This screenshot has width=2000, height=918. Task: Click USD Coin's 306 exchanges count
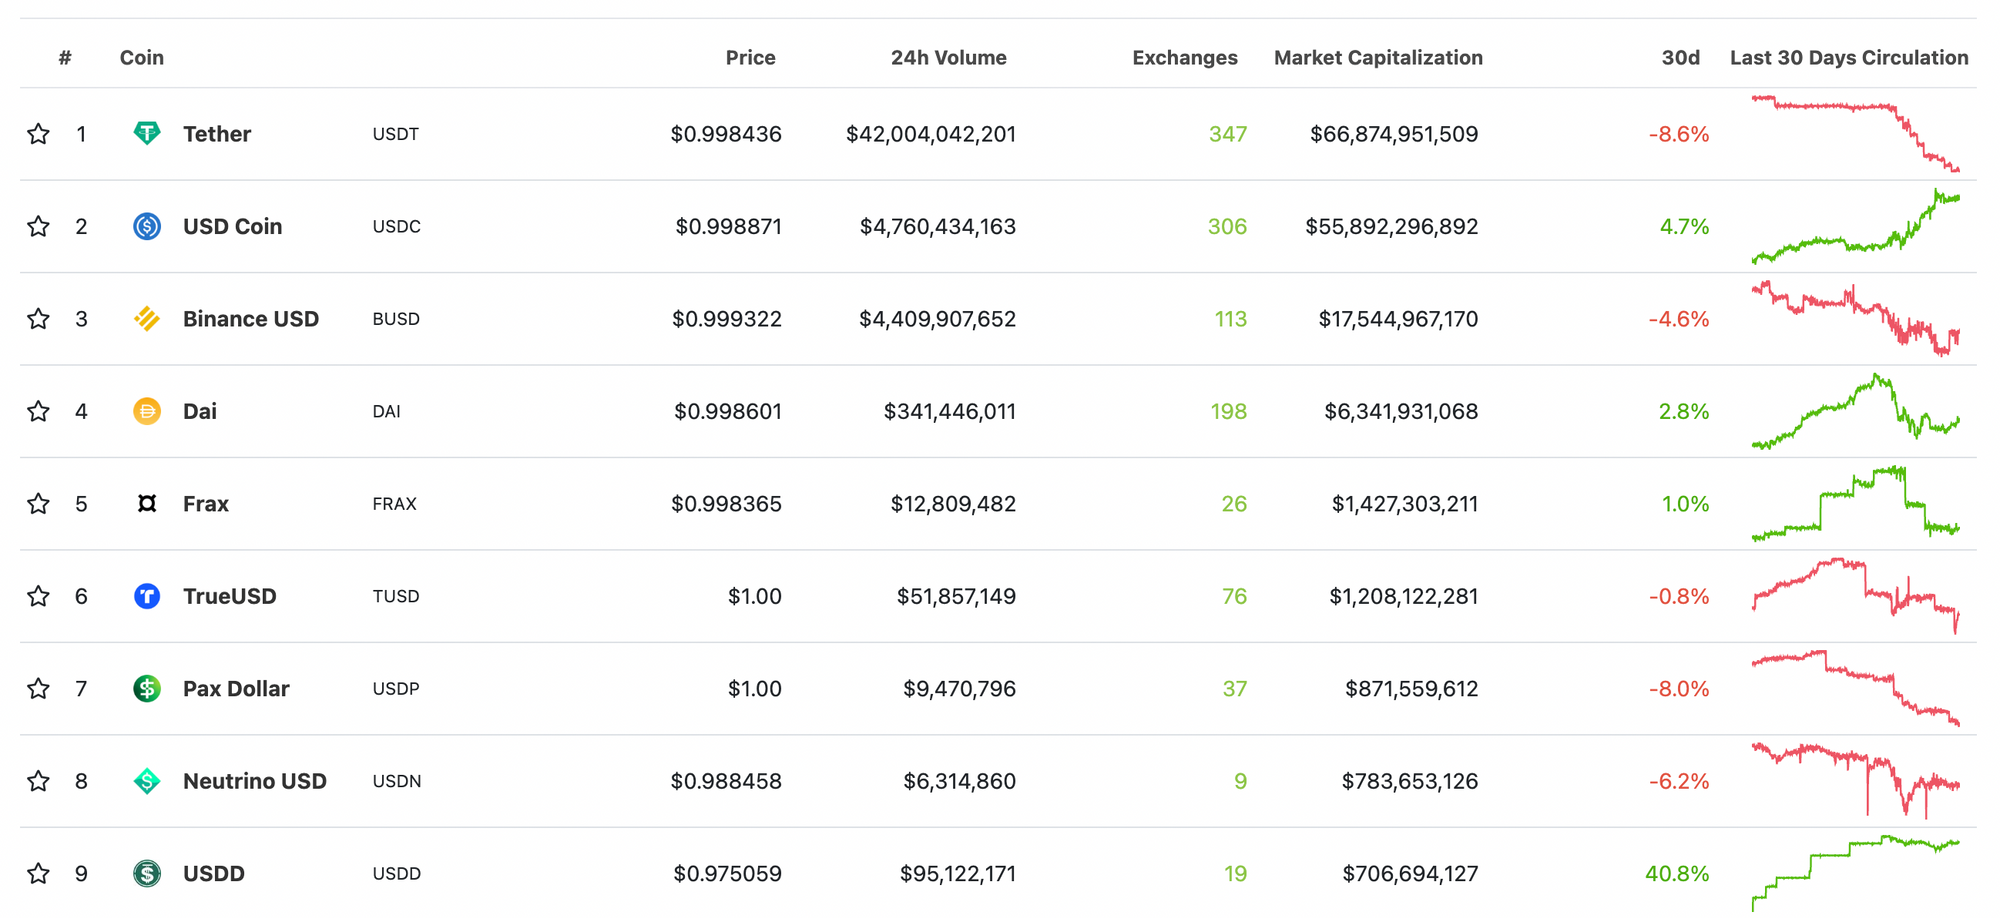click(x=1227, y=226)
